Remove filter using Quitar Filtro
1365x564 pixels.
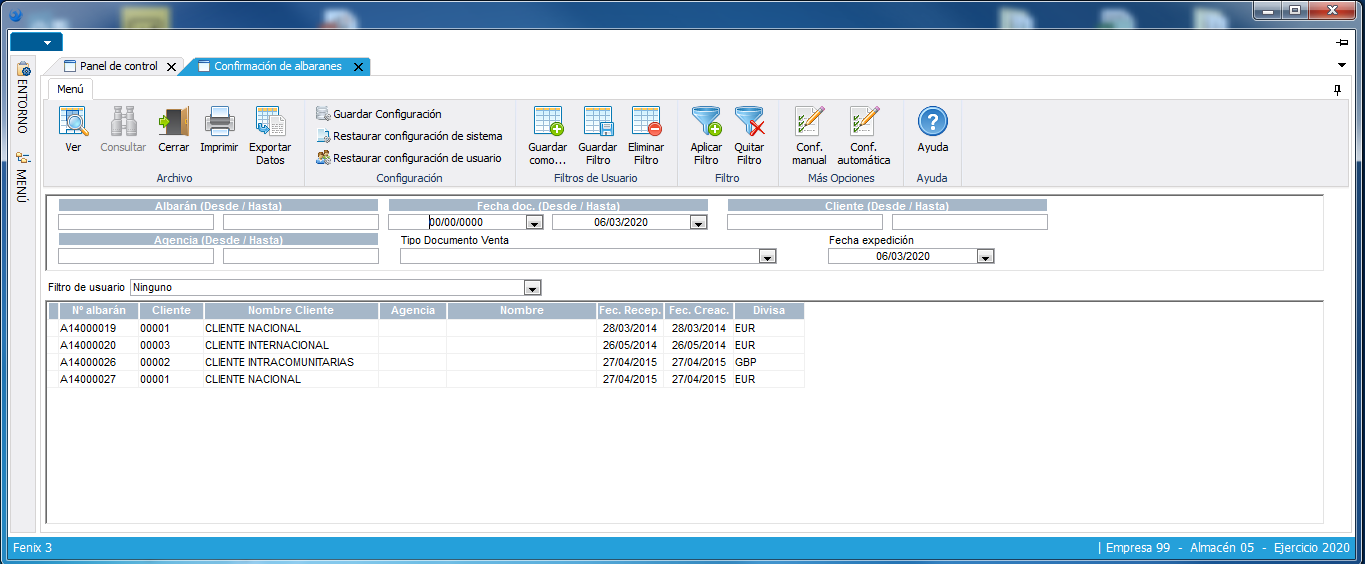[x=749, y=122]
